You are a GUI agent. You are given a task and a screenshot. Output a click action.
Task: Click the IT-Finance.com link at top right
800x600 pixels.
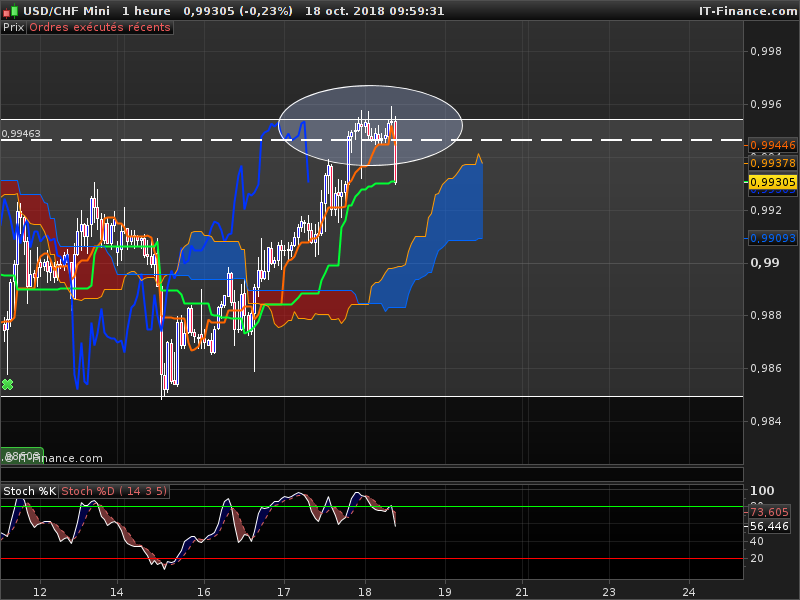point(747,10)
